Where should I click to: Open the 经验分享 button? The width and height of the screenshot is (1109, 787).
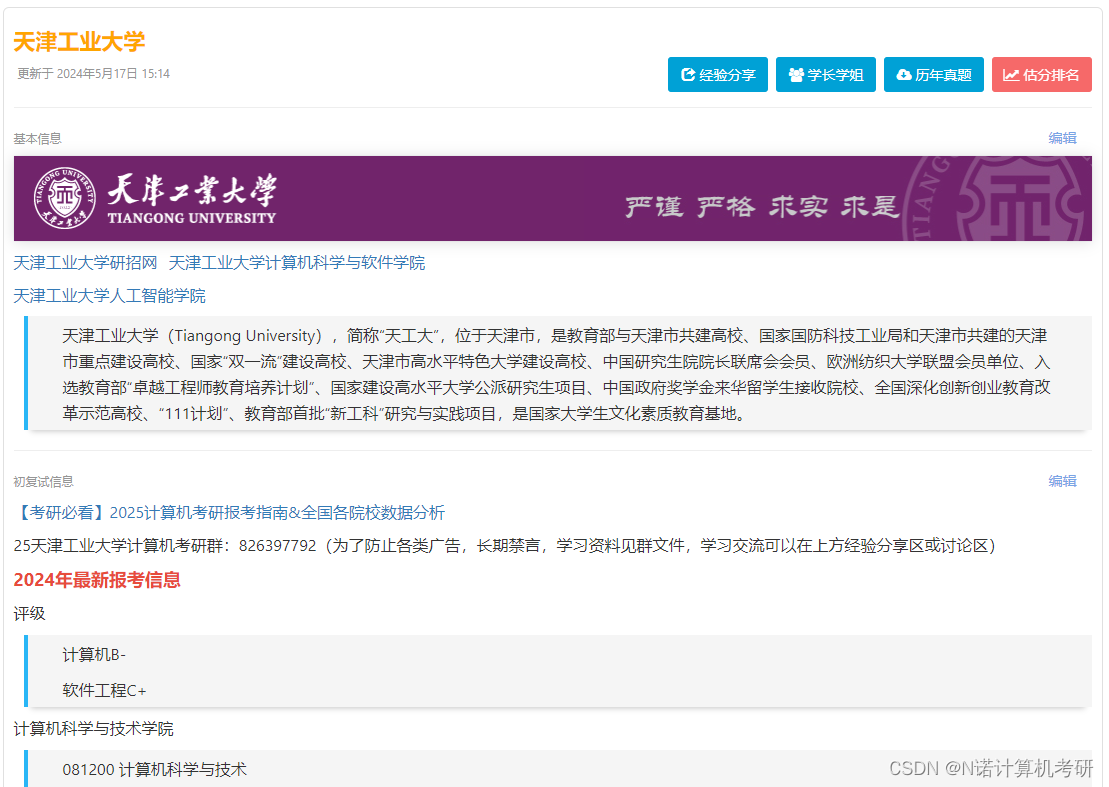[x=717, y=75]
